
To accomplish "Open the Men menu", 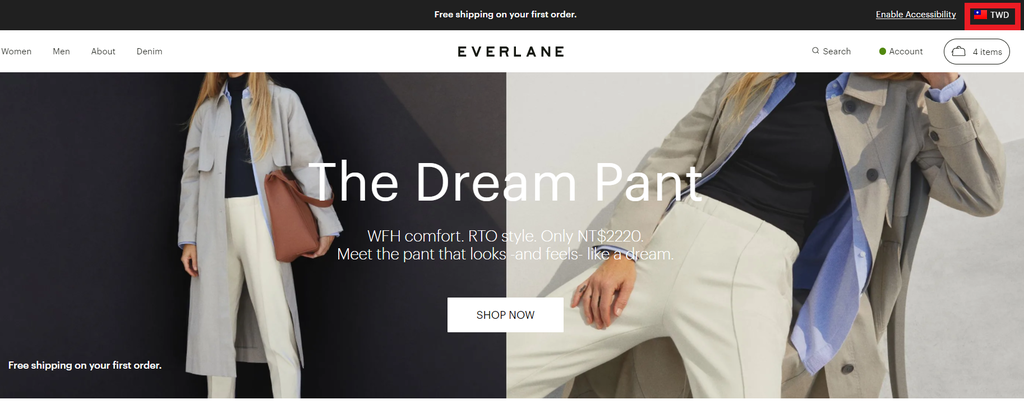I will pos(61,52).
